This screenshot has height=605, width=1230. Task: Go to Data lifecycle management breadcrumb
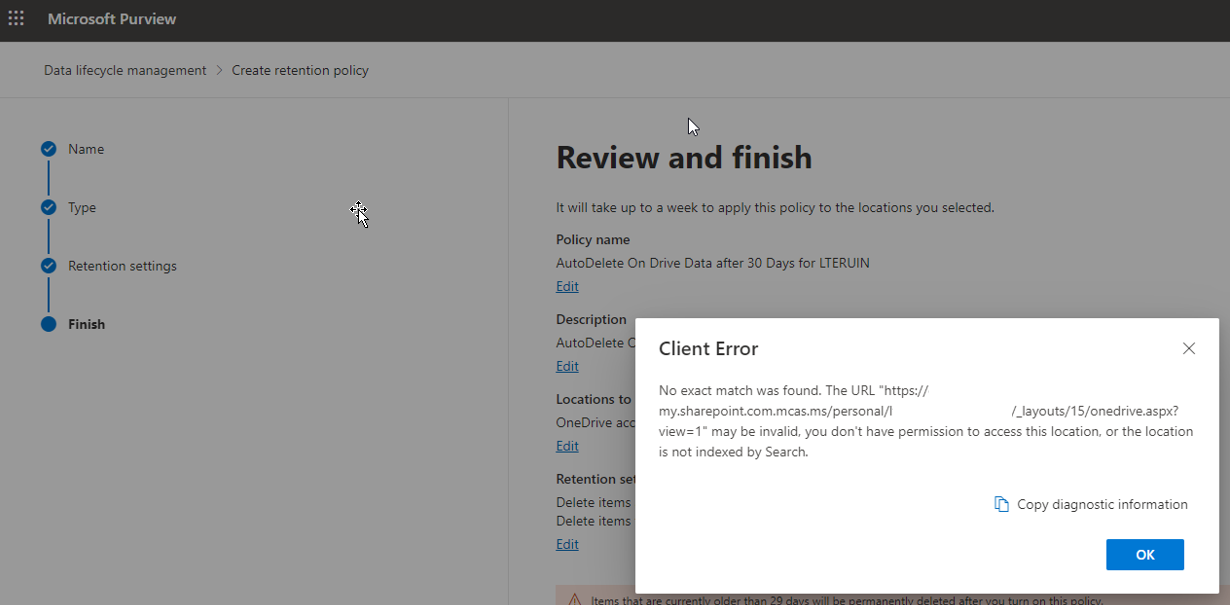pyautogui.click(x=125, y=70)
